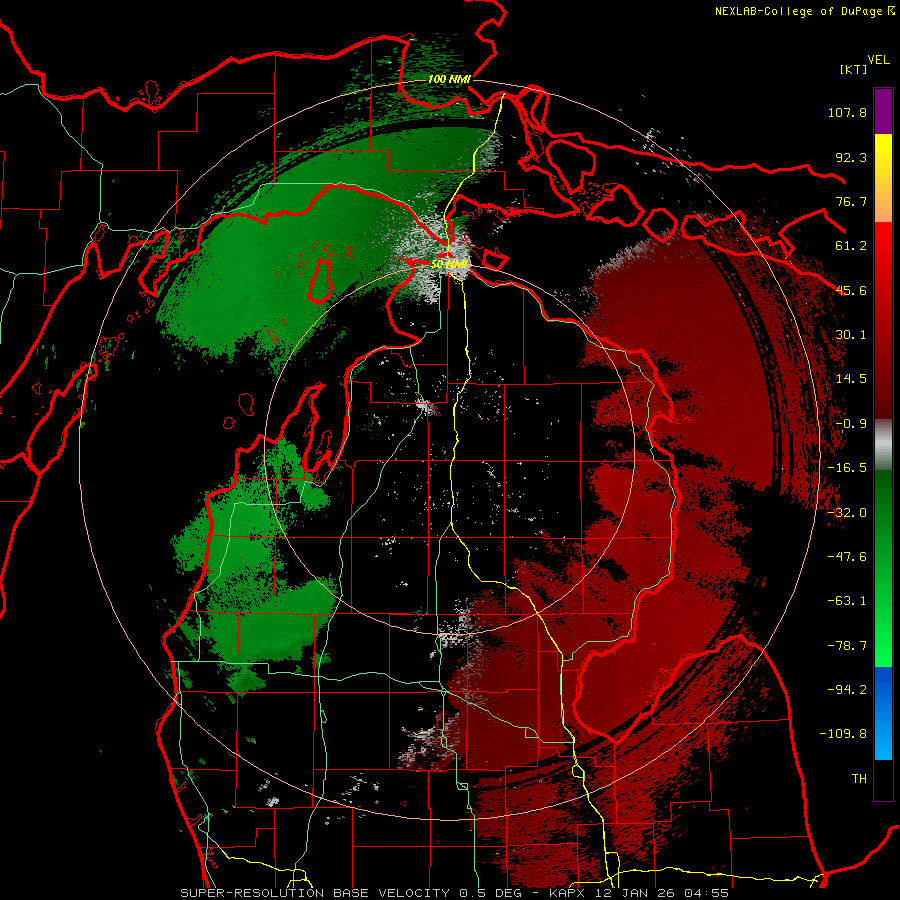Click the [KT] units label
The width and height of the screenshot is (900, 900).
point(853,69)
